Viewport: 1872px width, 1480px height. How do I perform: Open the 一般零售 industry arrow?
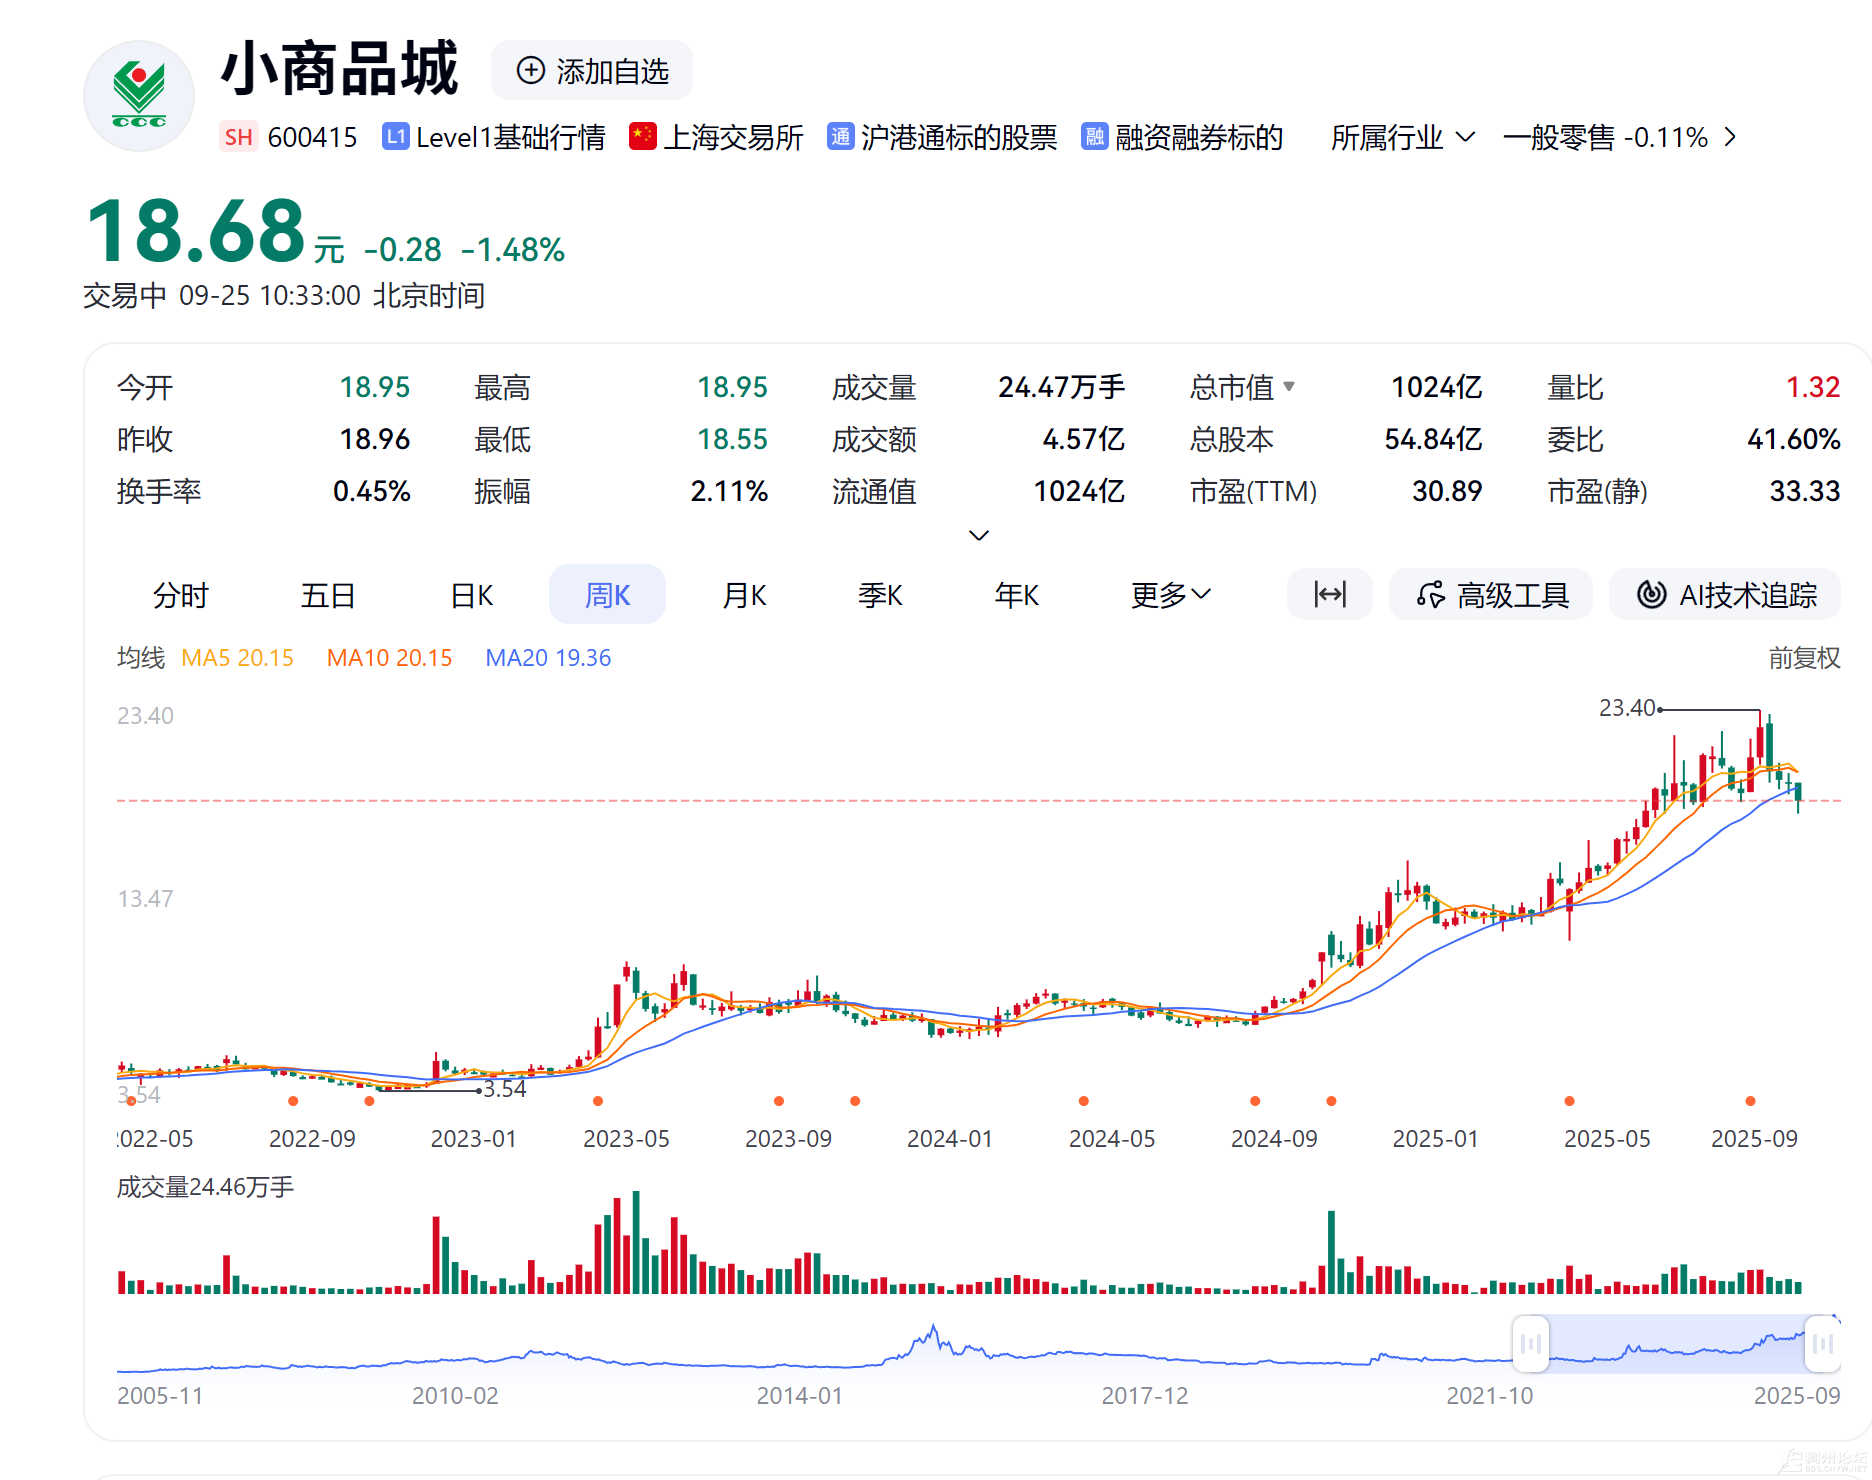click(x=1731, y=137)
